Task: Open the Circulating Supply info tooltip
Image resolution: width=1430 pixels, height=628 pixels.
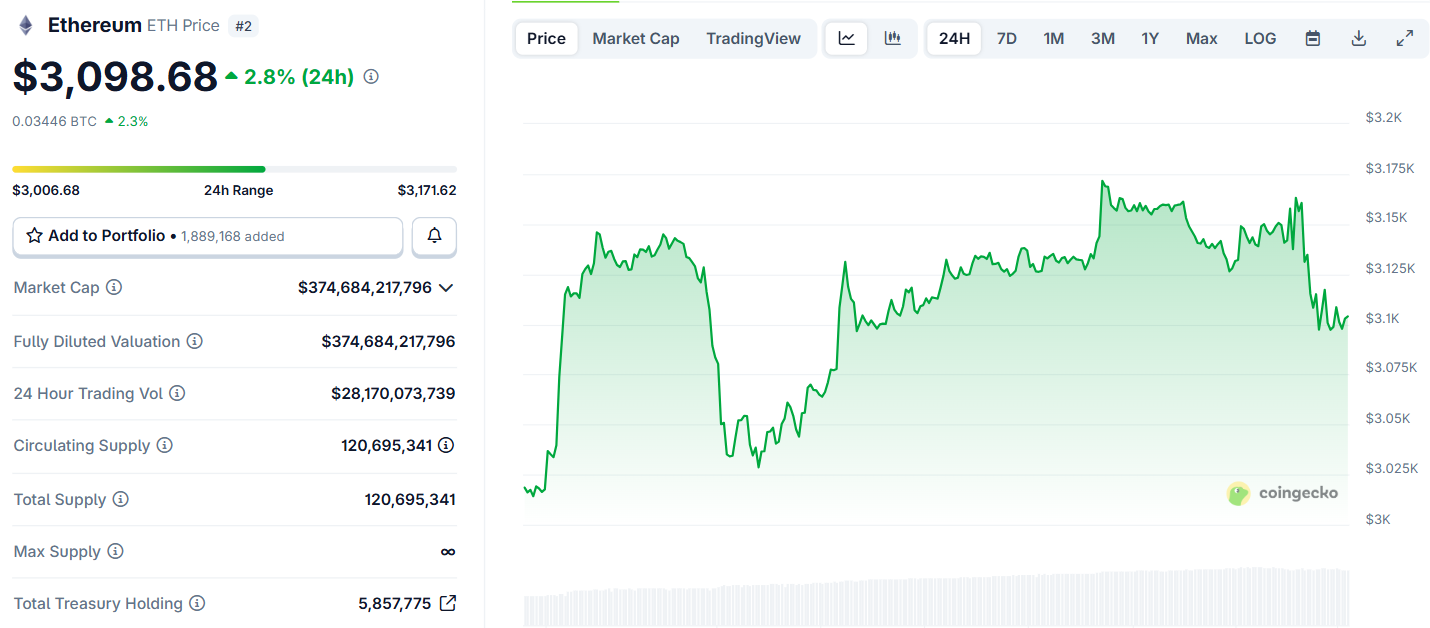Action: 166,446
